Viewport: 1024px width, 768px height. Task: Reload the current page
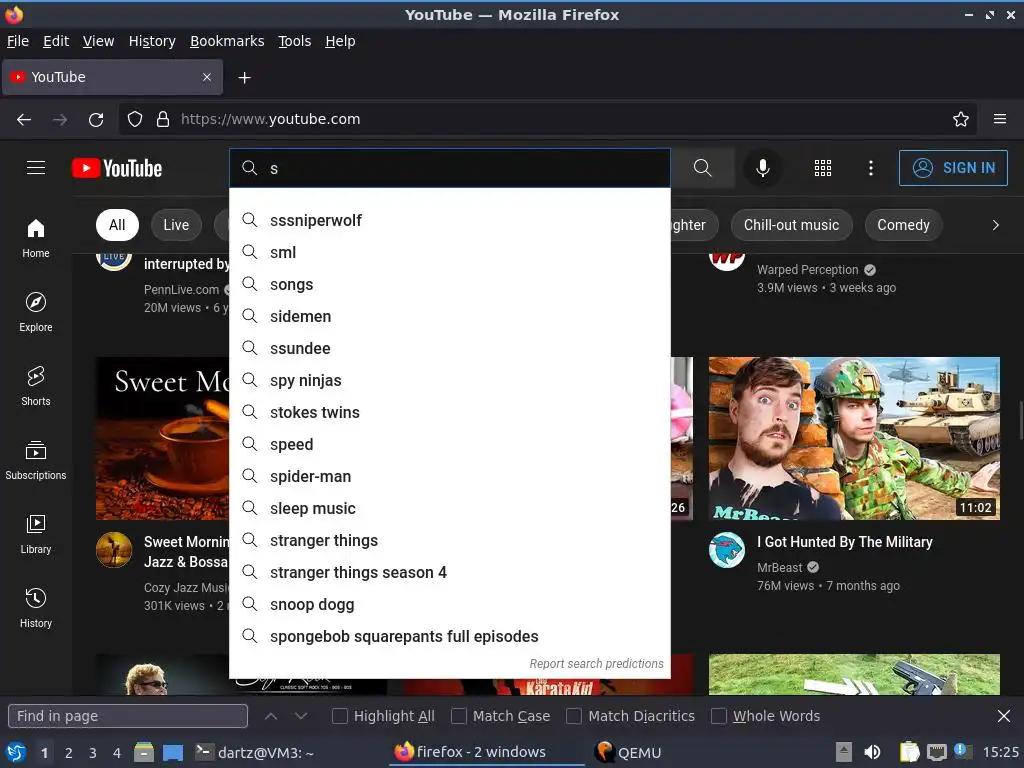click(96, 119)
